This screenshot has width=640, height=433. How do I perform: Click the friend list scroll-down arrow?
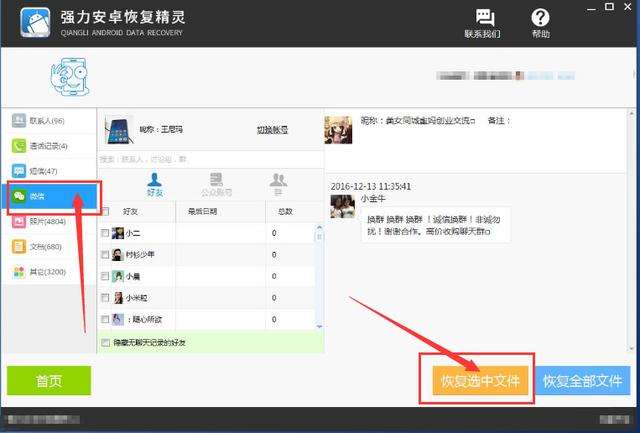click(x=319, y=326)
